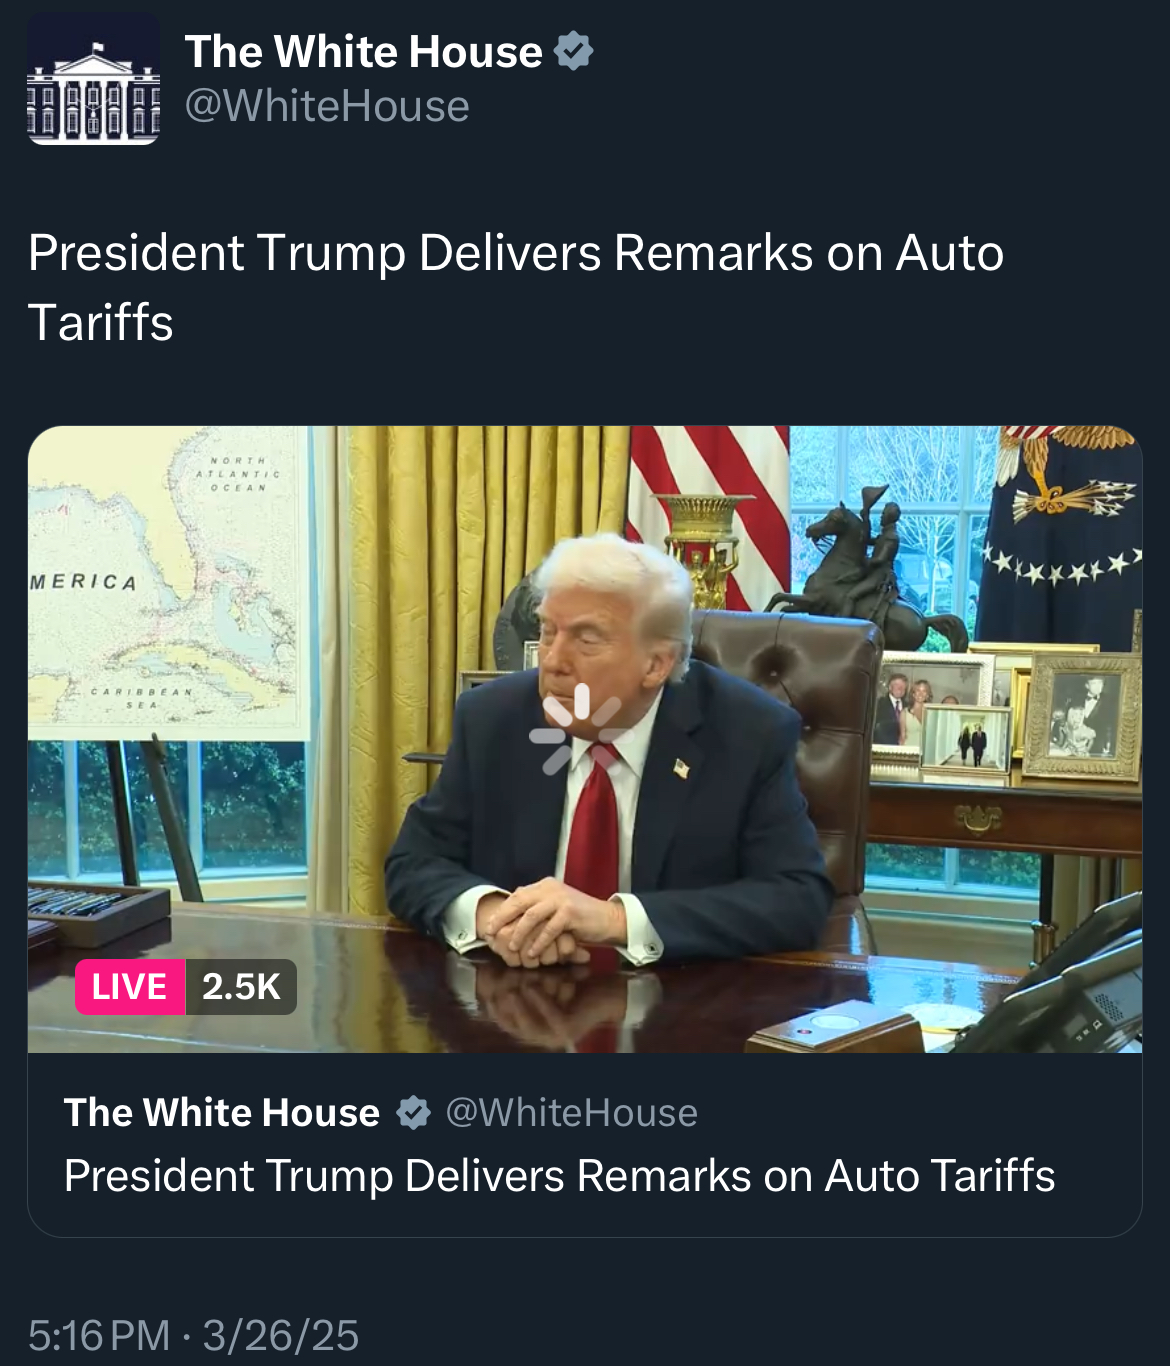Play the live broadcast video thumbnail
The image size is (1170, 1366).
pos(585,739)
